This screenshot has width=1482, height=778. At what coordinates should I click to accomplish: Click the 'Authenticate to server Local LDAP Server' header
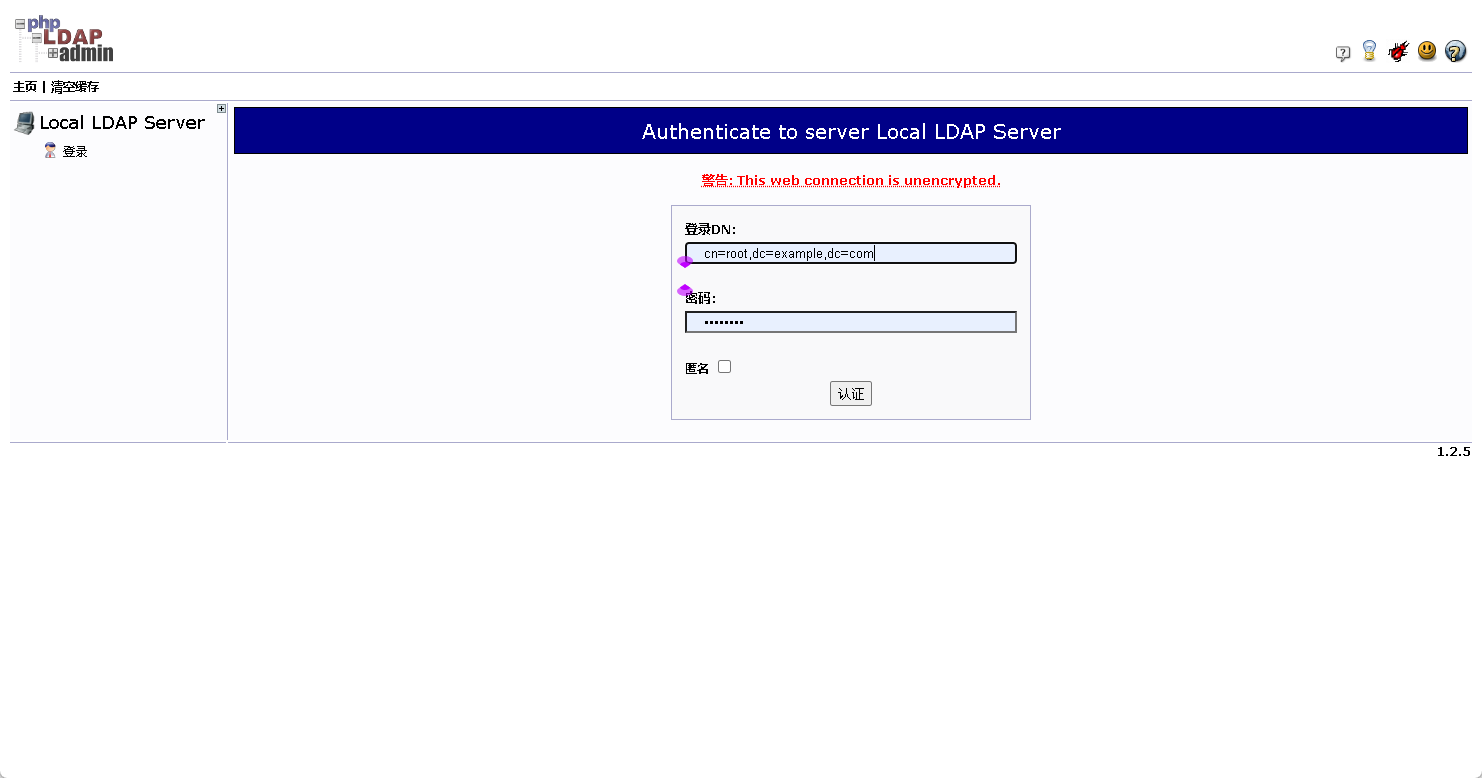pos(851,132)
